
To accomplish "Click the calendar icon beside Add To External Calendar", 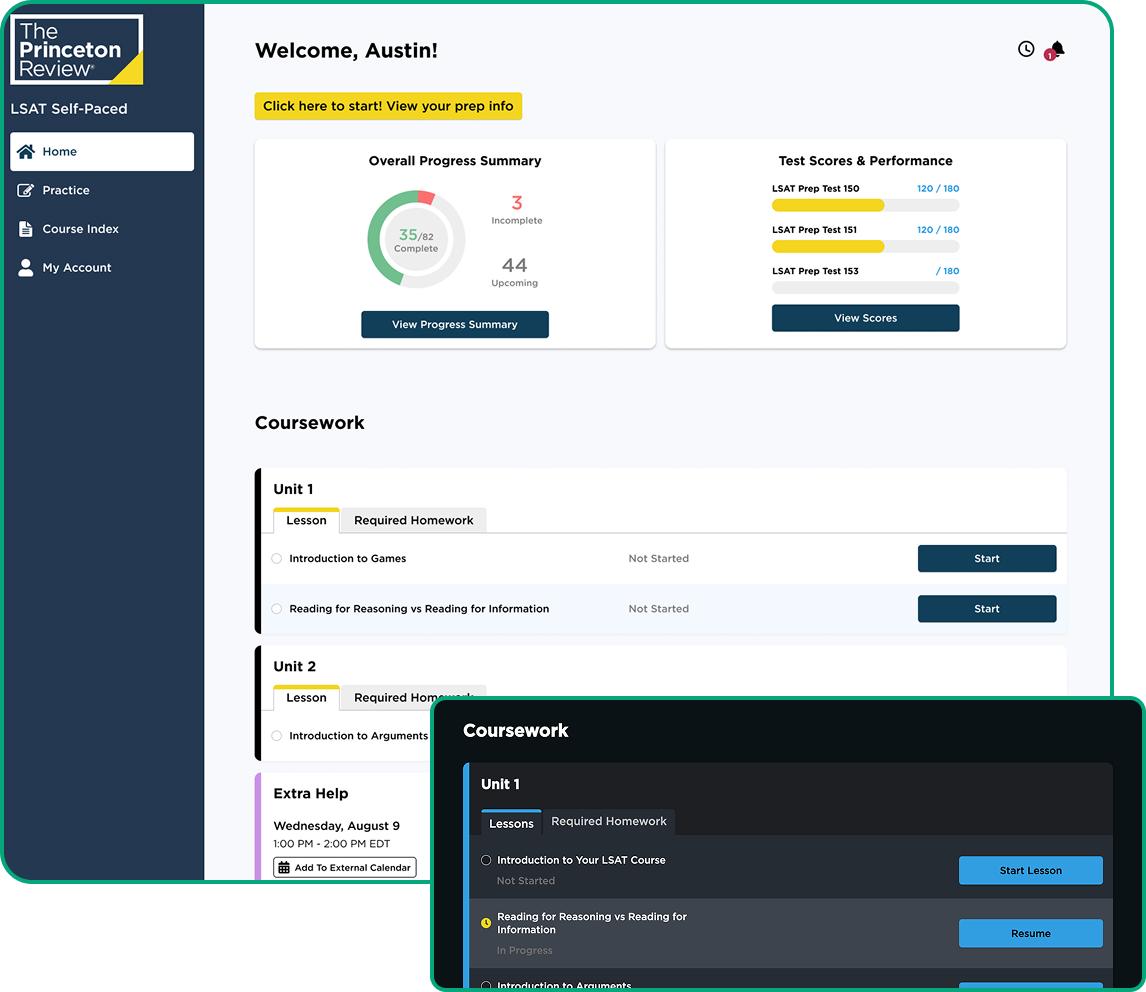I will (x=284, y=868).
